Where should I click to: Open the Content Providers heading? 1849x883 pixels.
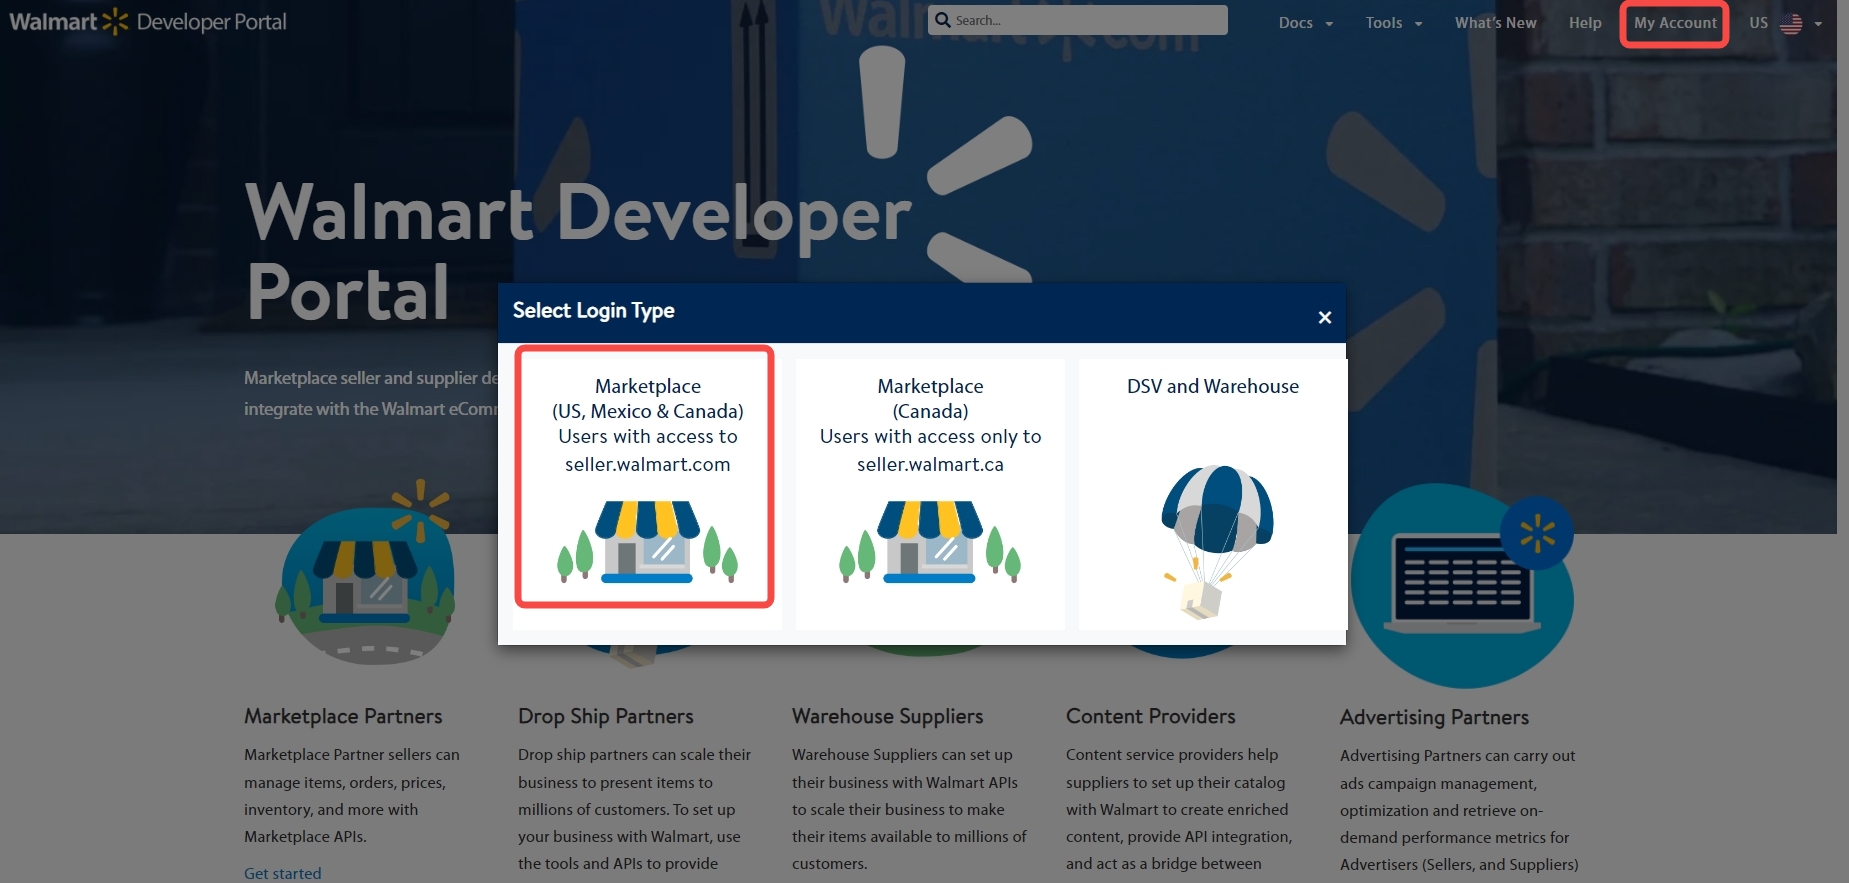click(1150, 716)
